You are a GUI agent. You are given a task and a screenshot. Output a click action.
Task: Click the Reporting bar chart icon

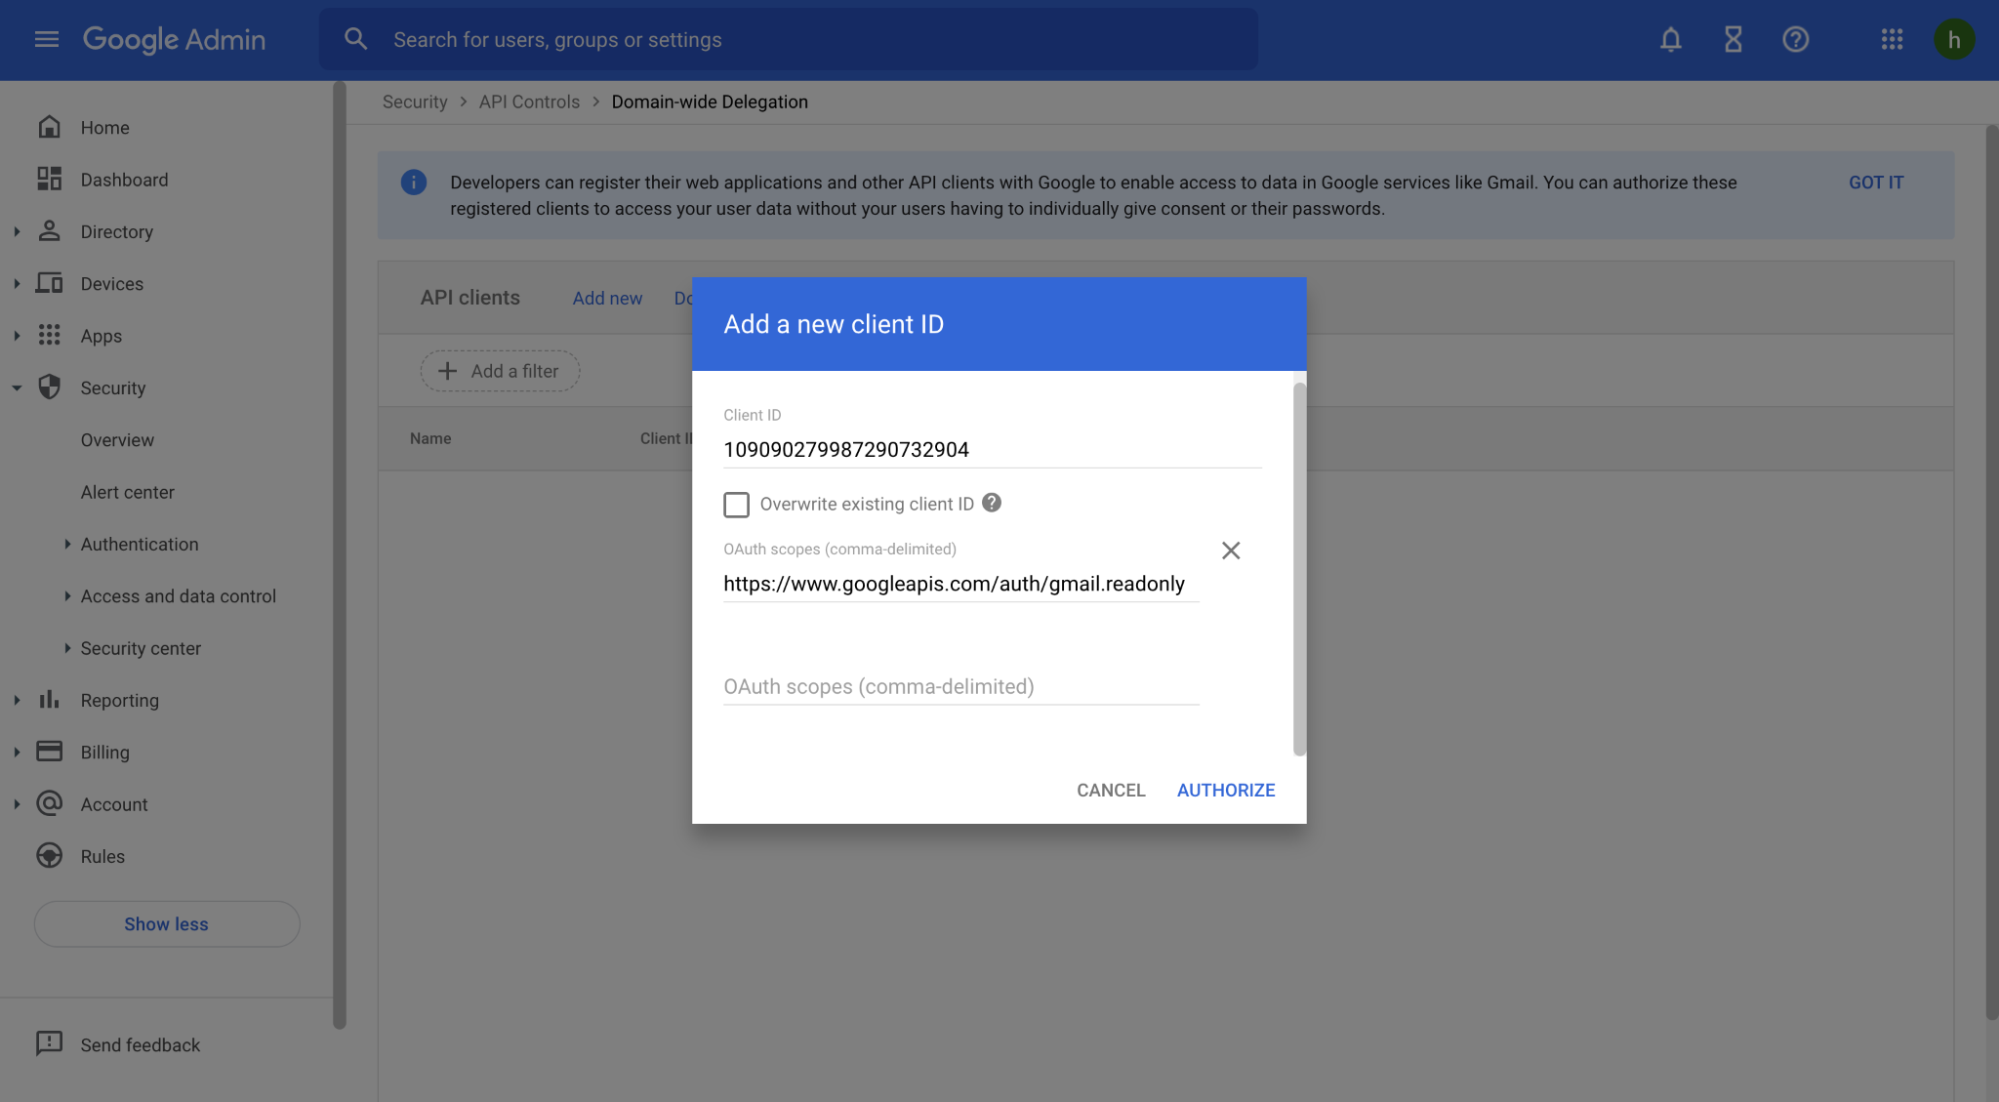coord(49,699)
